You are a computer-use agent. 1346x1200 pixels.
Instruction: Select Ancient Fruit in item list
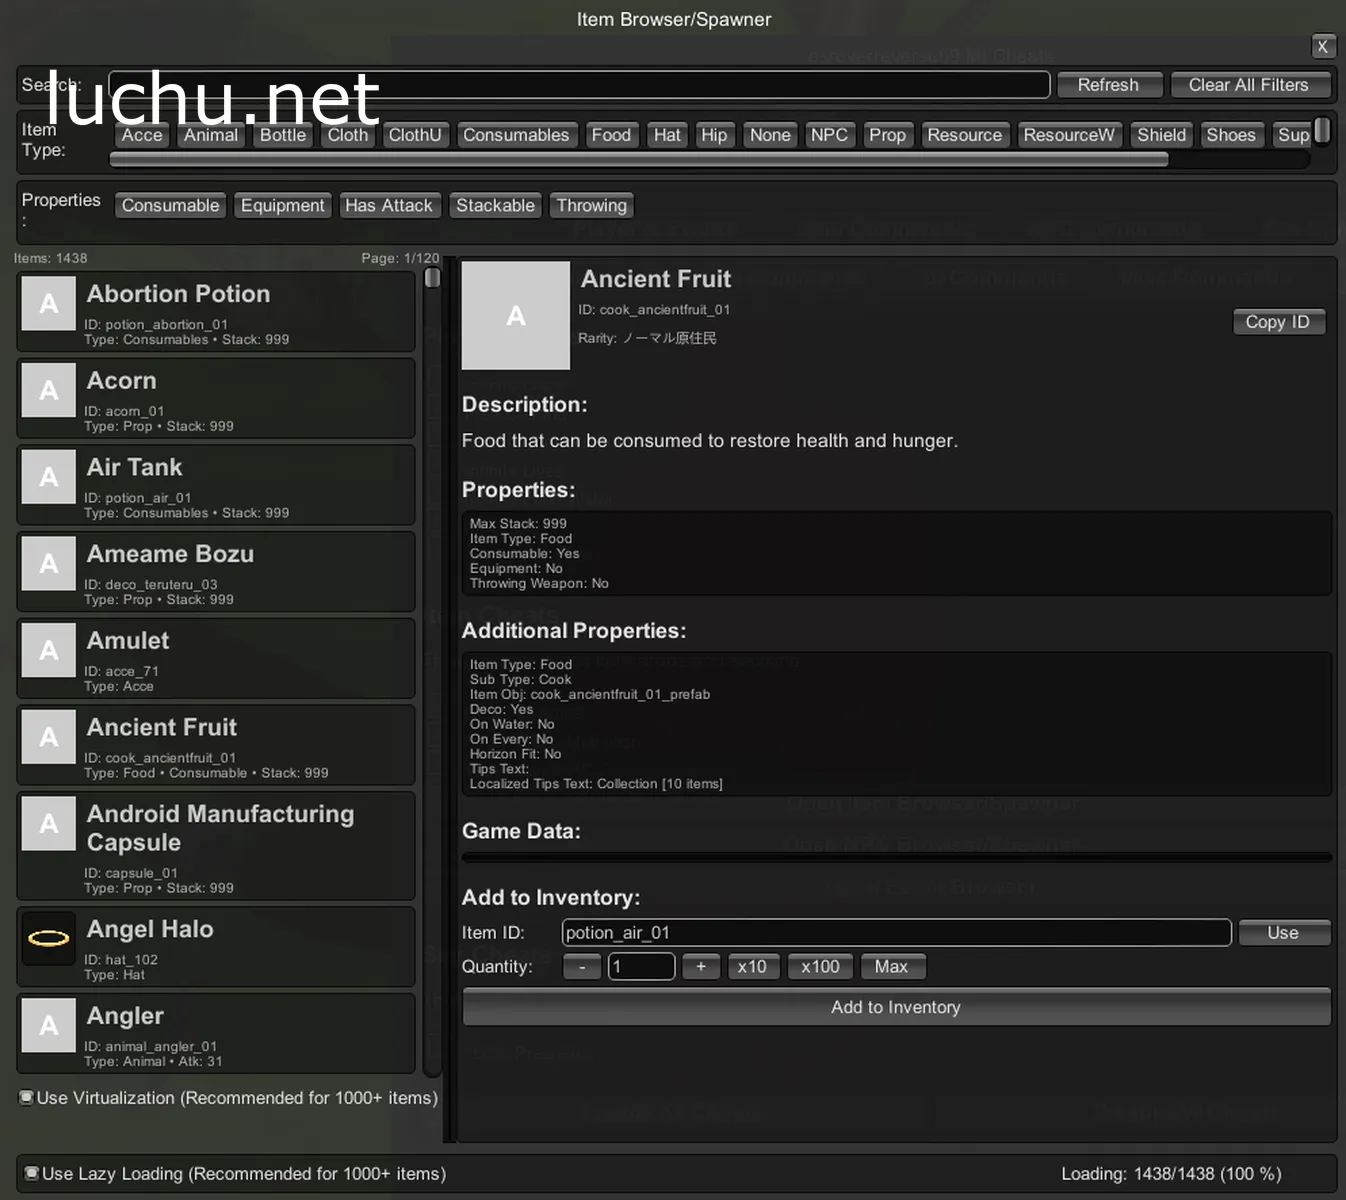tap(216, 745)
